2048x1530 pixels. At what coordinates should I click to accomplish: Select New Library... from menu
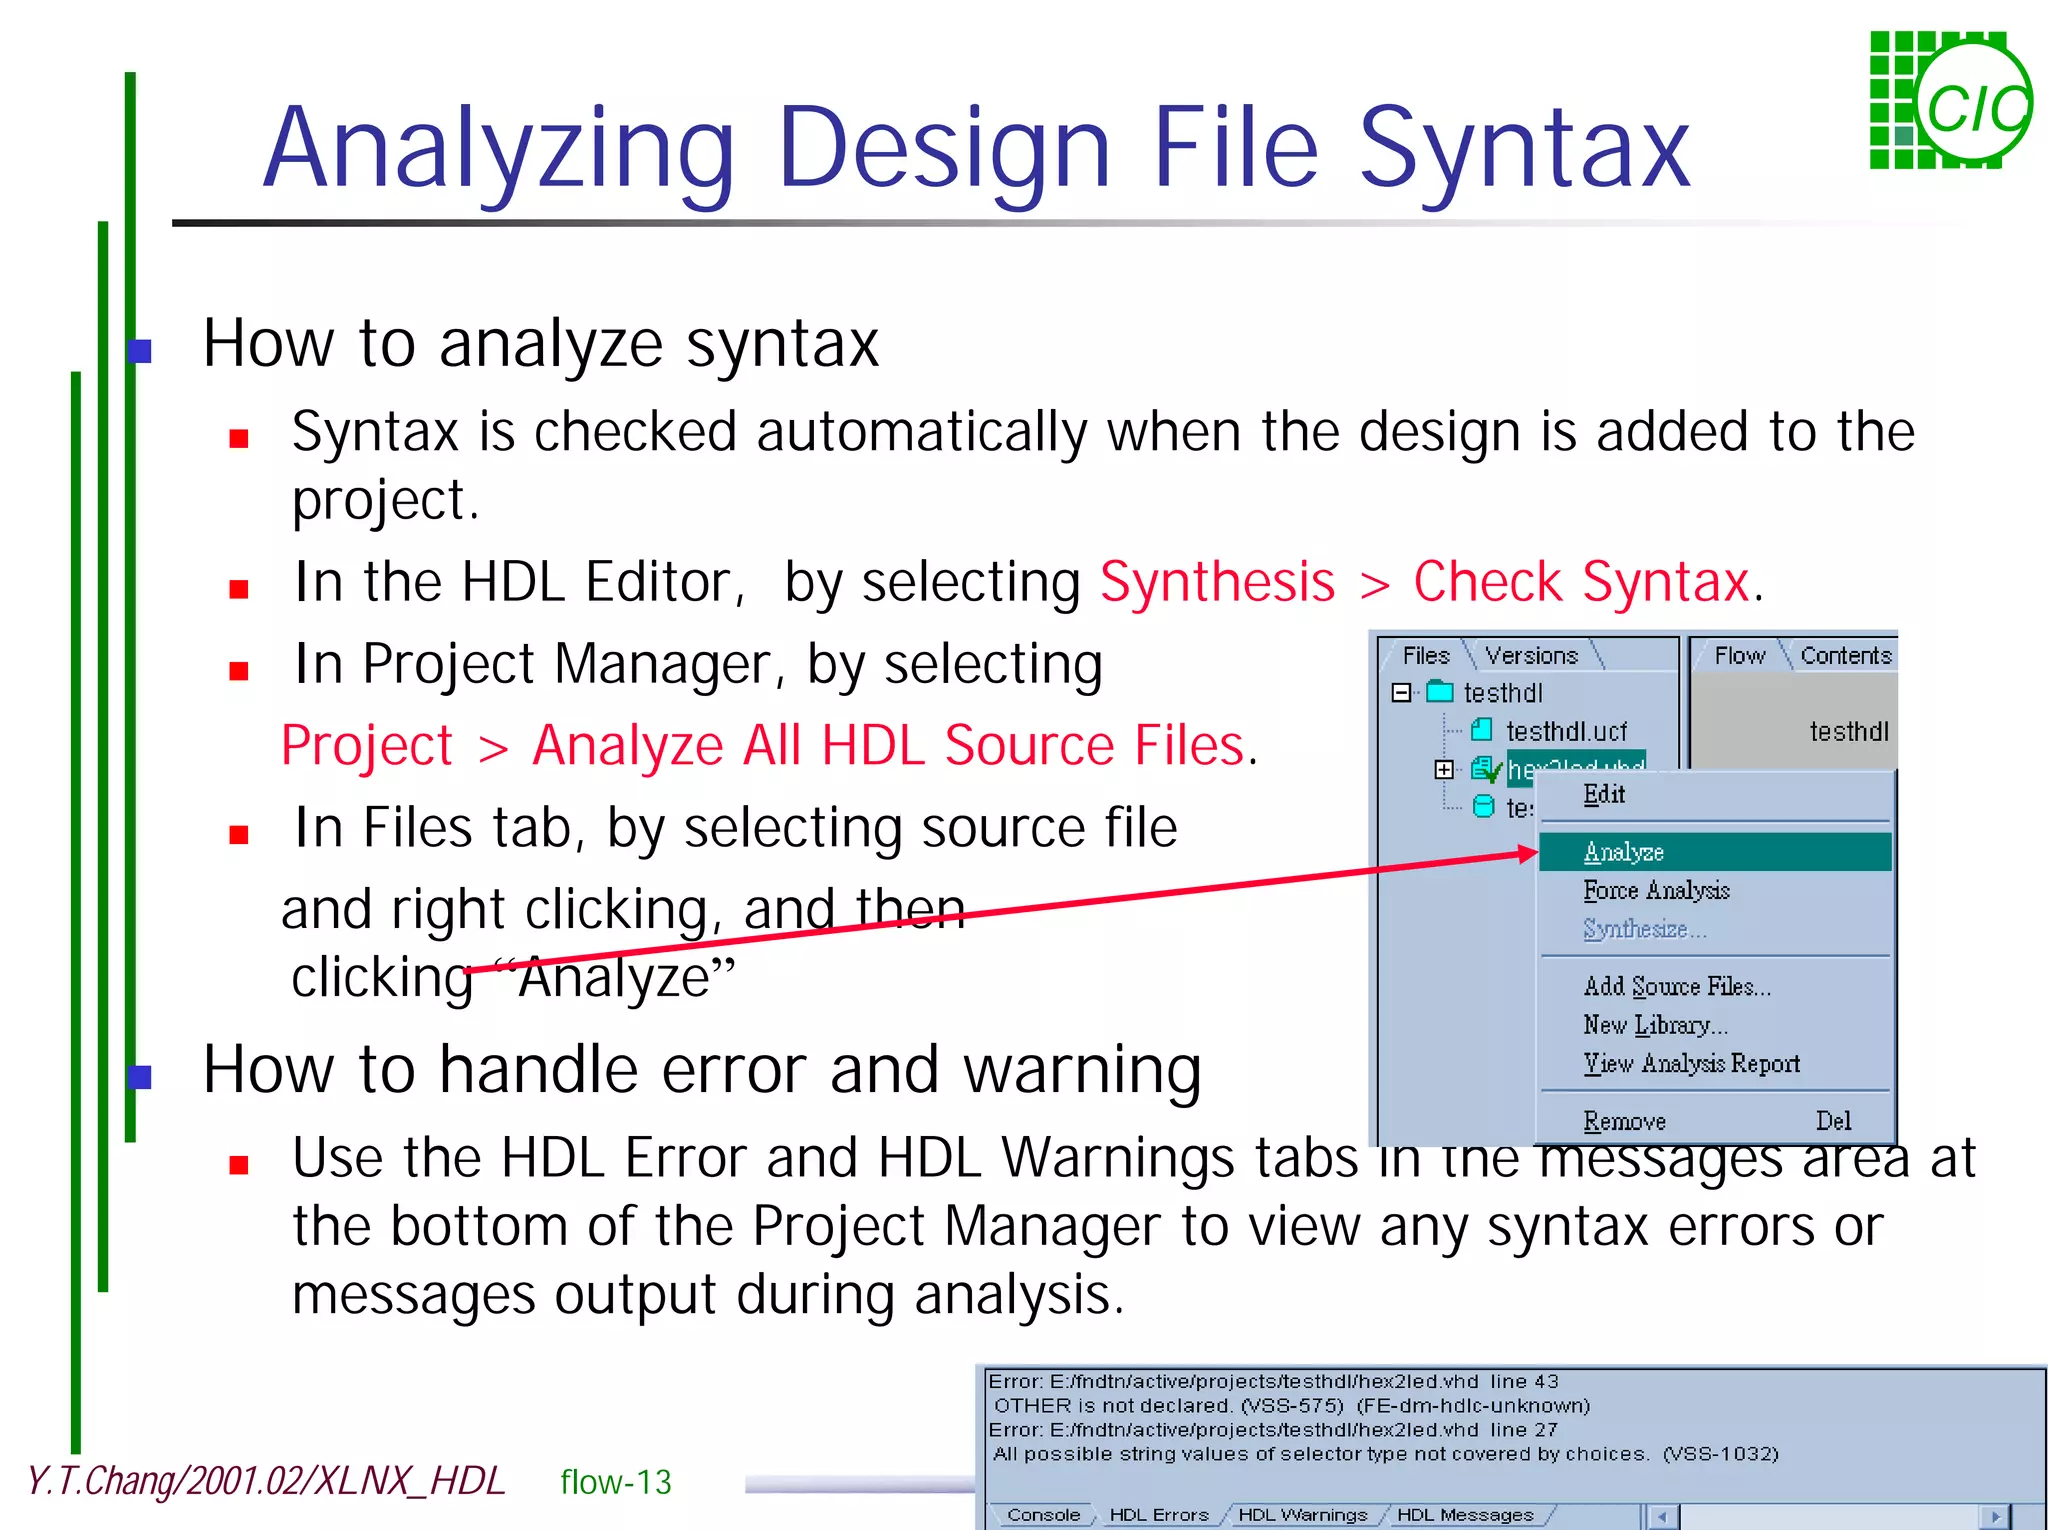pyautogui.click(x=1715, y=1025)
